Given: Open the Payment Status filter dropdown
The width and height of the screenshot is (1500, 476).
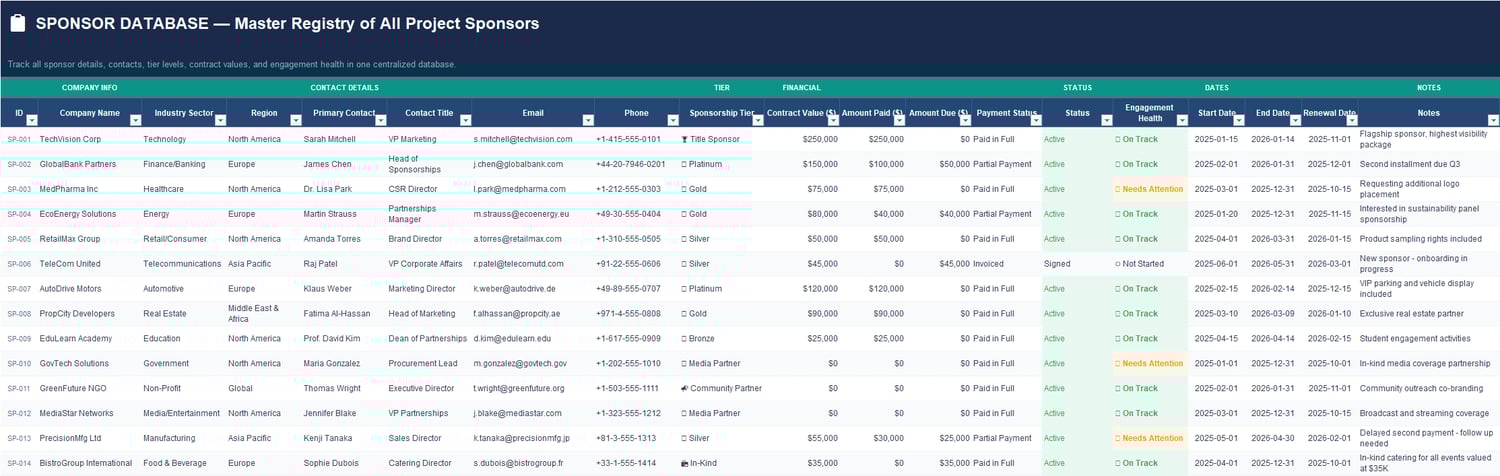Looking at the screenshot, I should point(1035,120).
